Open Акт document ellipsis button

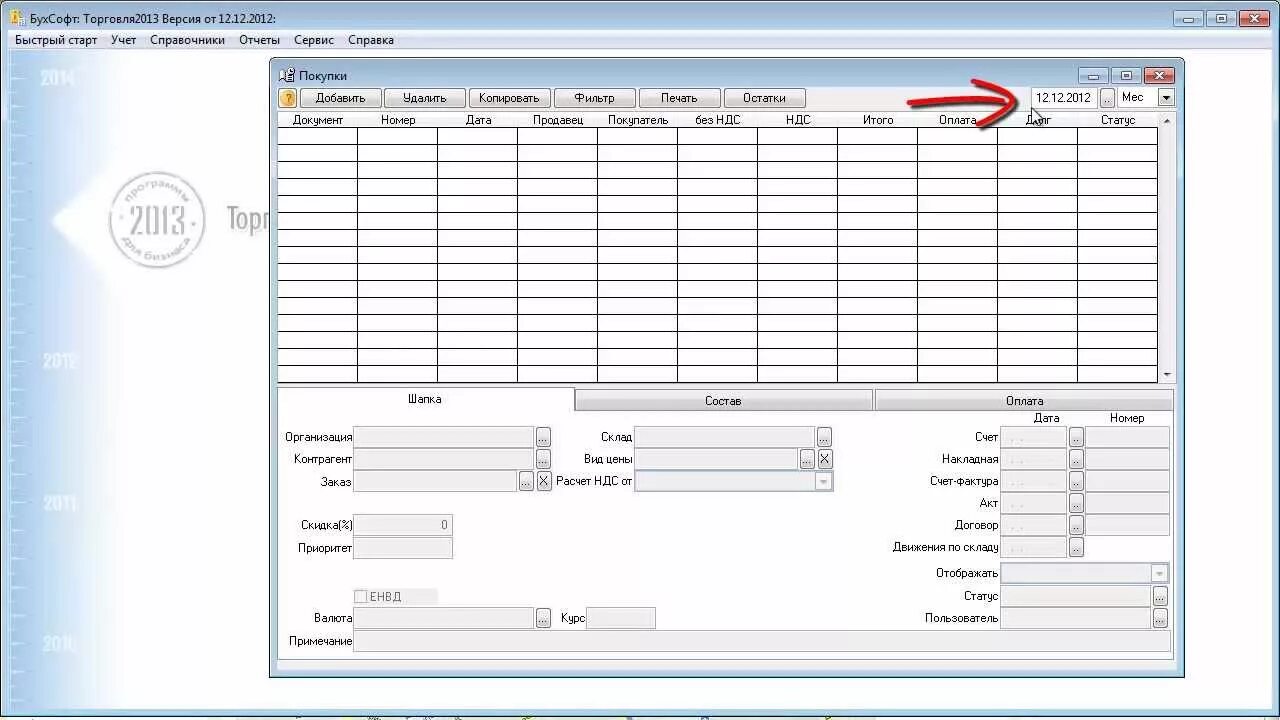(x=1076, y=503)
